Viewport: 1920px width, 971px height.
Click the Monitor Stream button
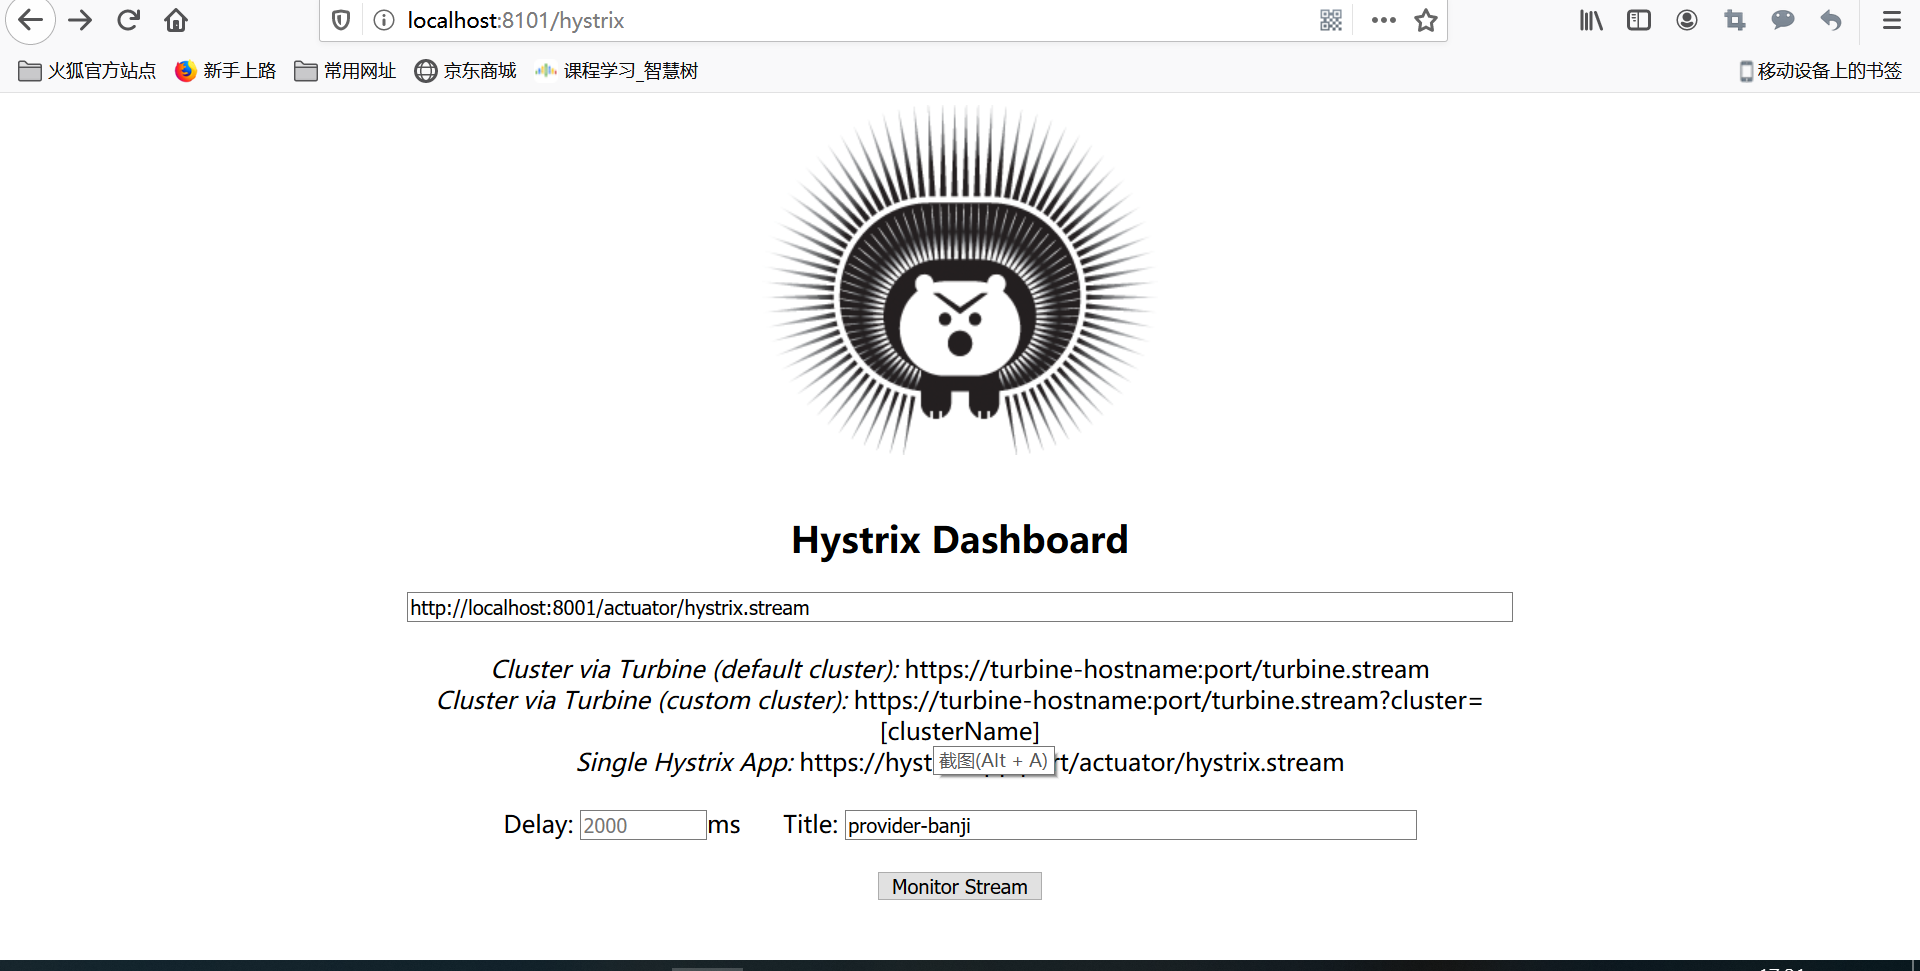pyautogui.click(x=959, y=886)
